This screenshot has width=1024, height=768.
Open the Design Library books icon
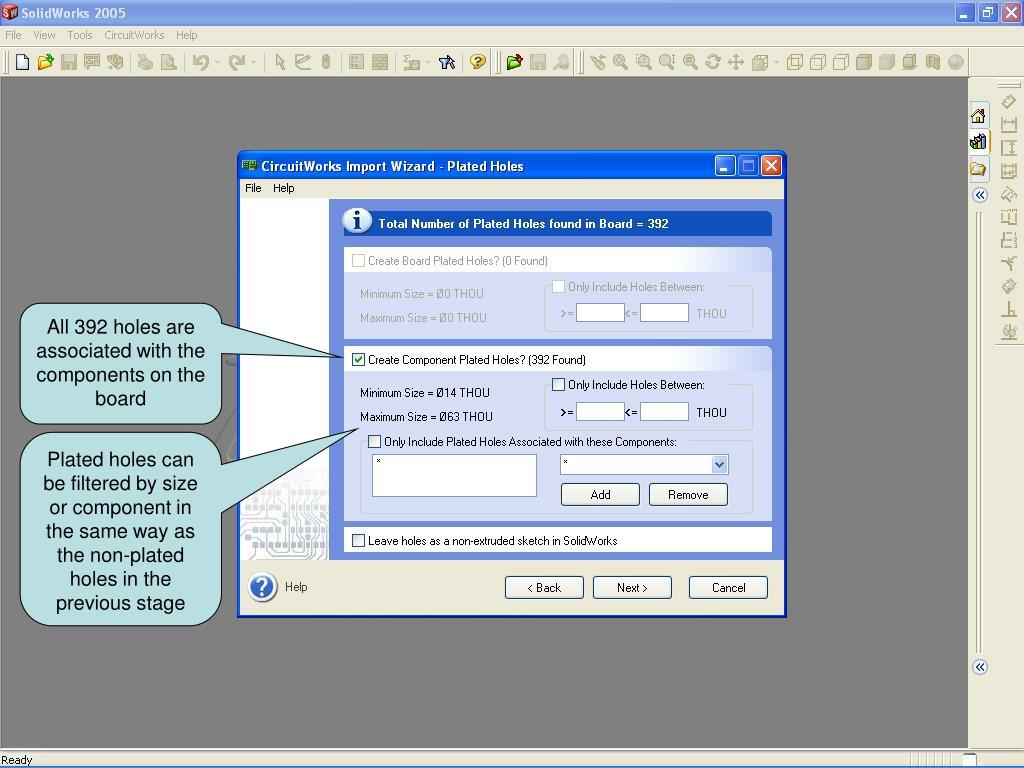[978, 141]
